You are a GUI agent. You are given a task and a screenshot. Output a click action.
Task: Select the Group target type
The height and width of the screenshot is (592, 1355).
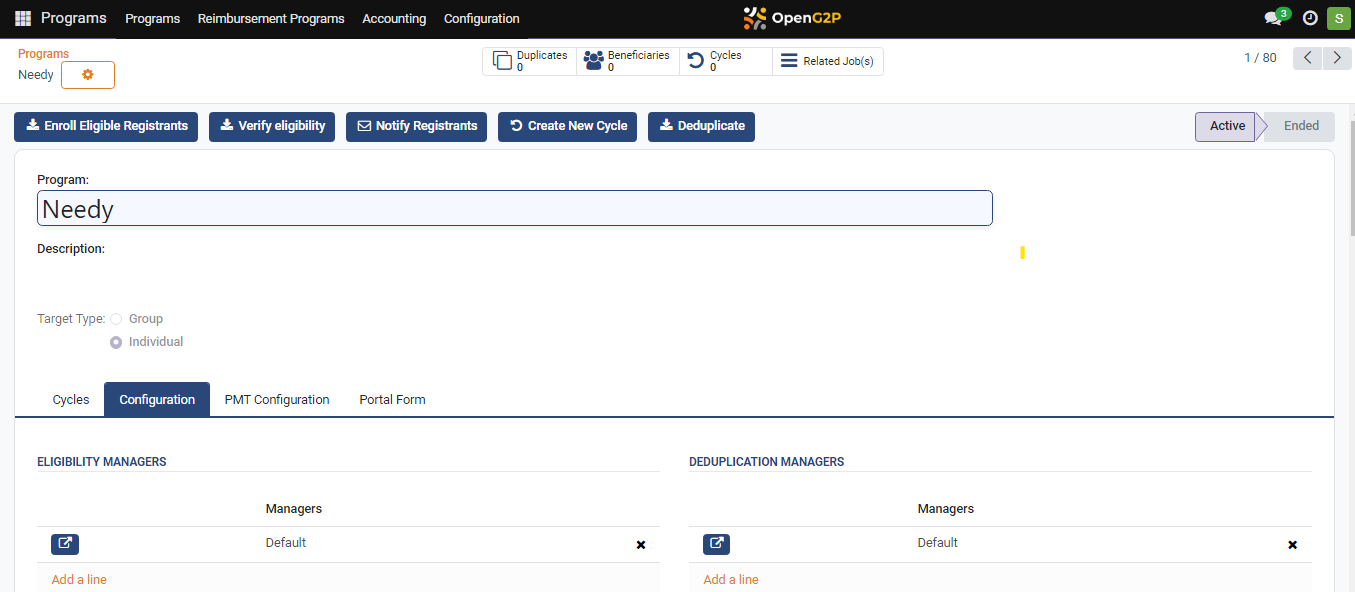click(x=116, y=319)
